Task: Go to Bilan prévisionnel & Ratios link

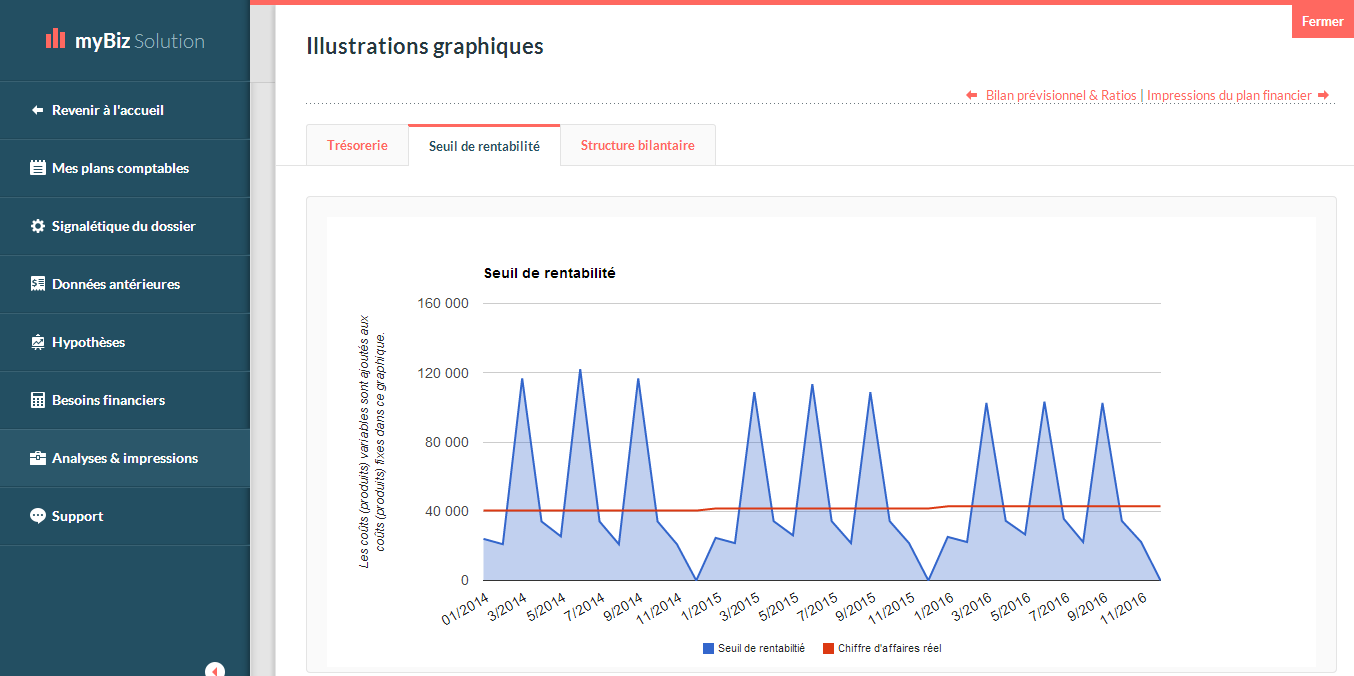Action: [x=1061, y=95]
